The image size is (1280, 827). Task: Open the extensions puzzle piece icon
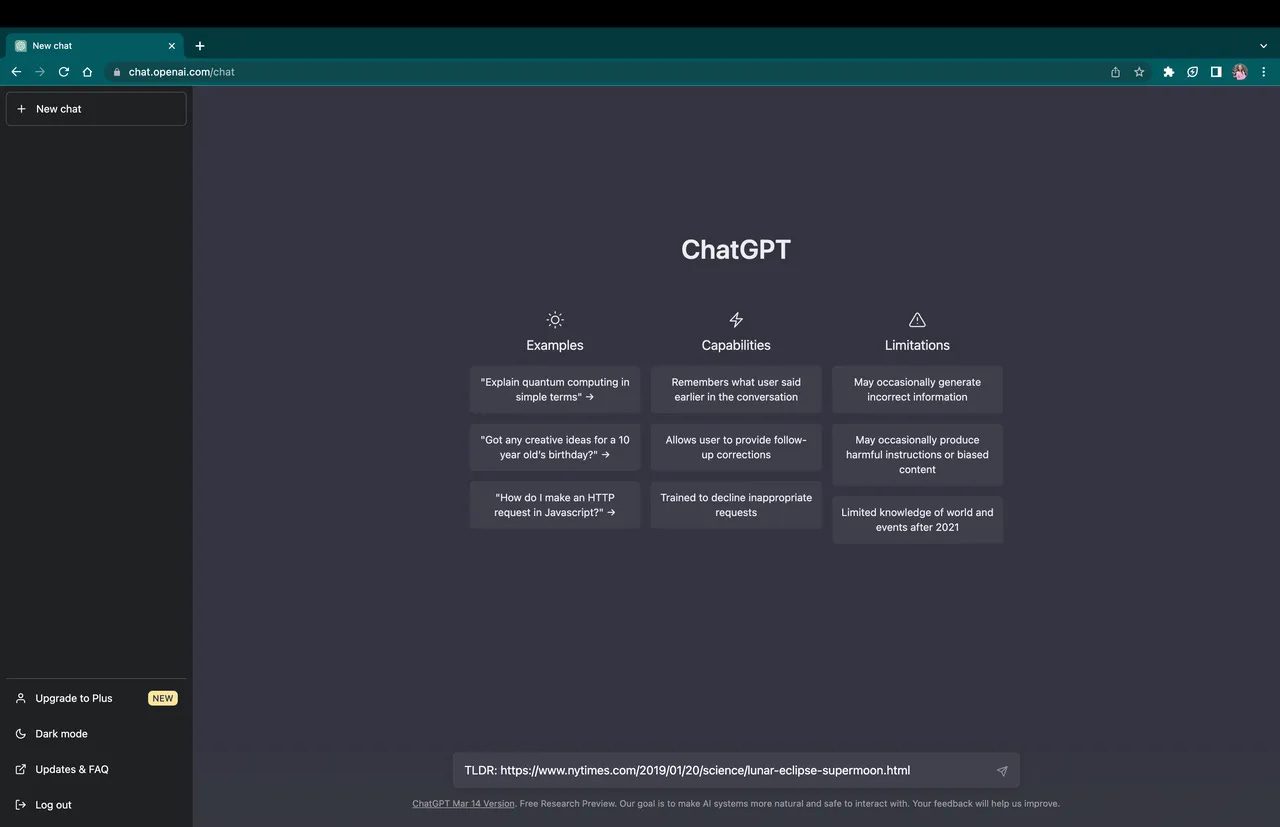[1168, 72]
